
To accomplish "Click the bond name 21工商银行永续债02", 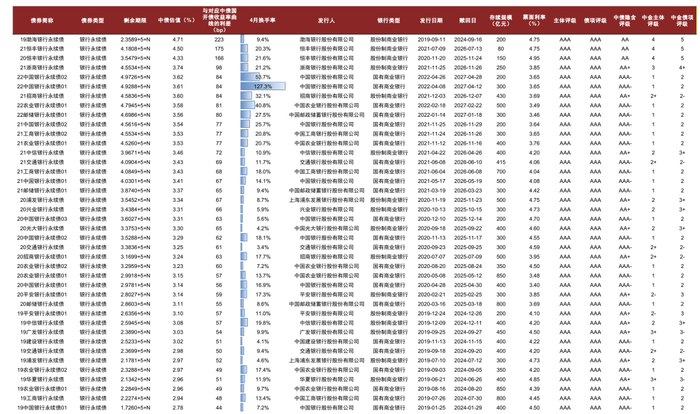I will coord(42,134).
